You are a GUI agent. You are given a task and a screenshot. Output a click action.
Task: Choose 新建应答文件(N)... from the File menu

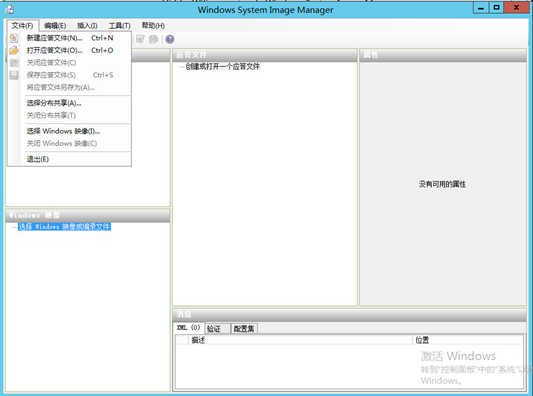(69, 38)
